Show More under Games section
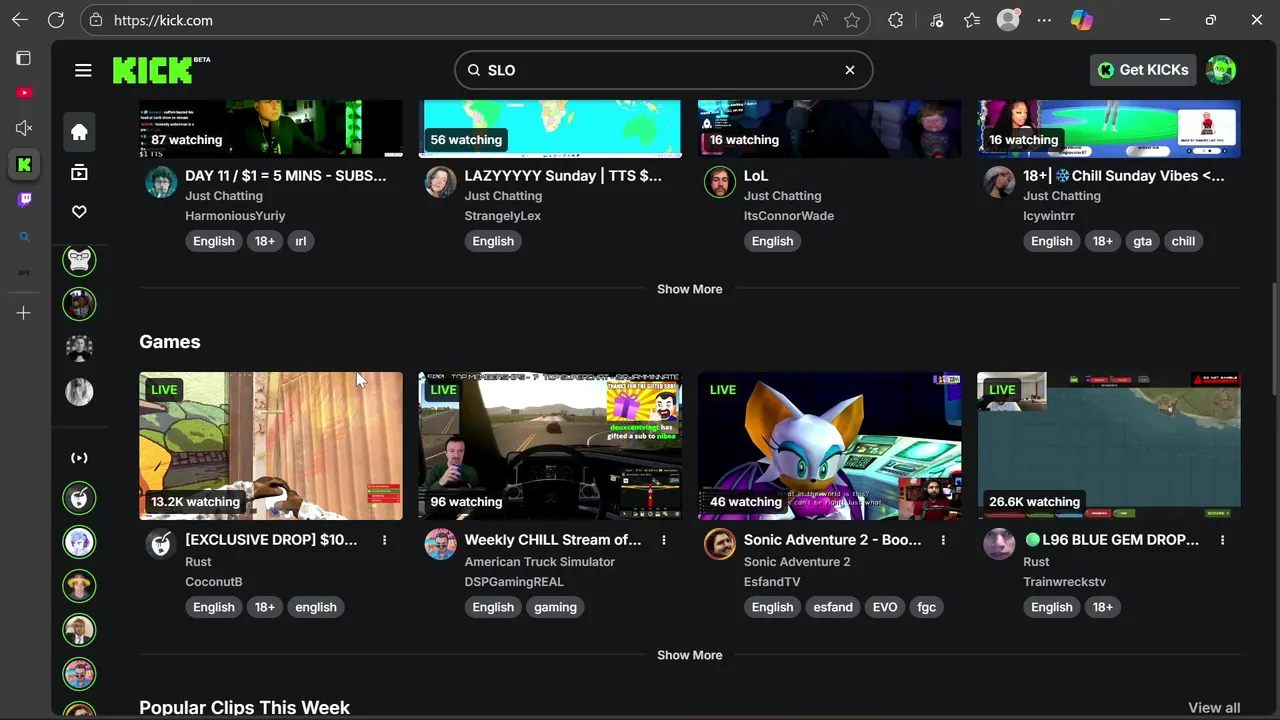Image resolution: width=1280 pixels, height=720 pixels. pyautogui.click(x=689, y=655)
